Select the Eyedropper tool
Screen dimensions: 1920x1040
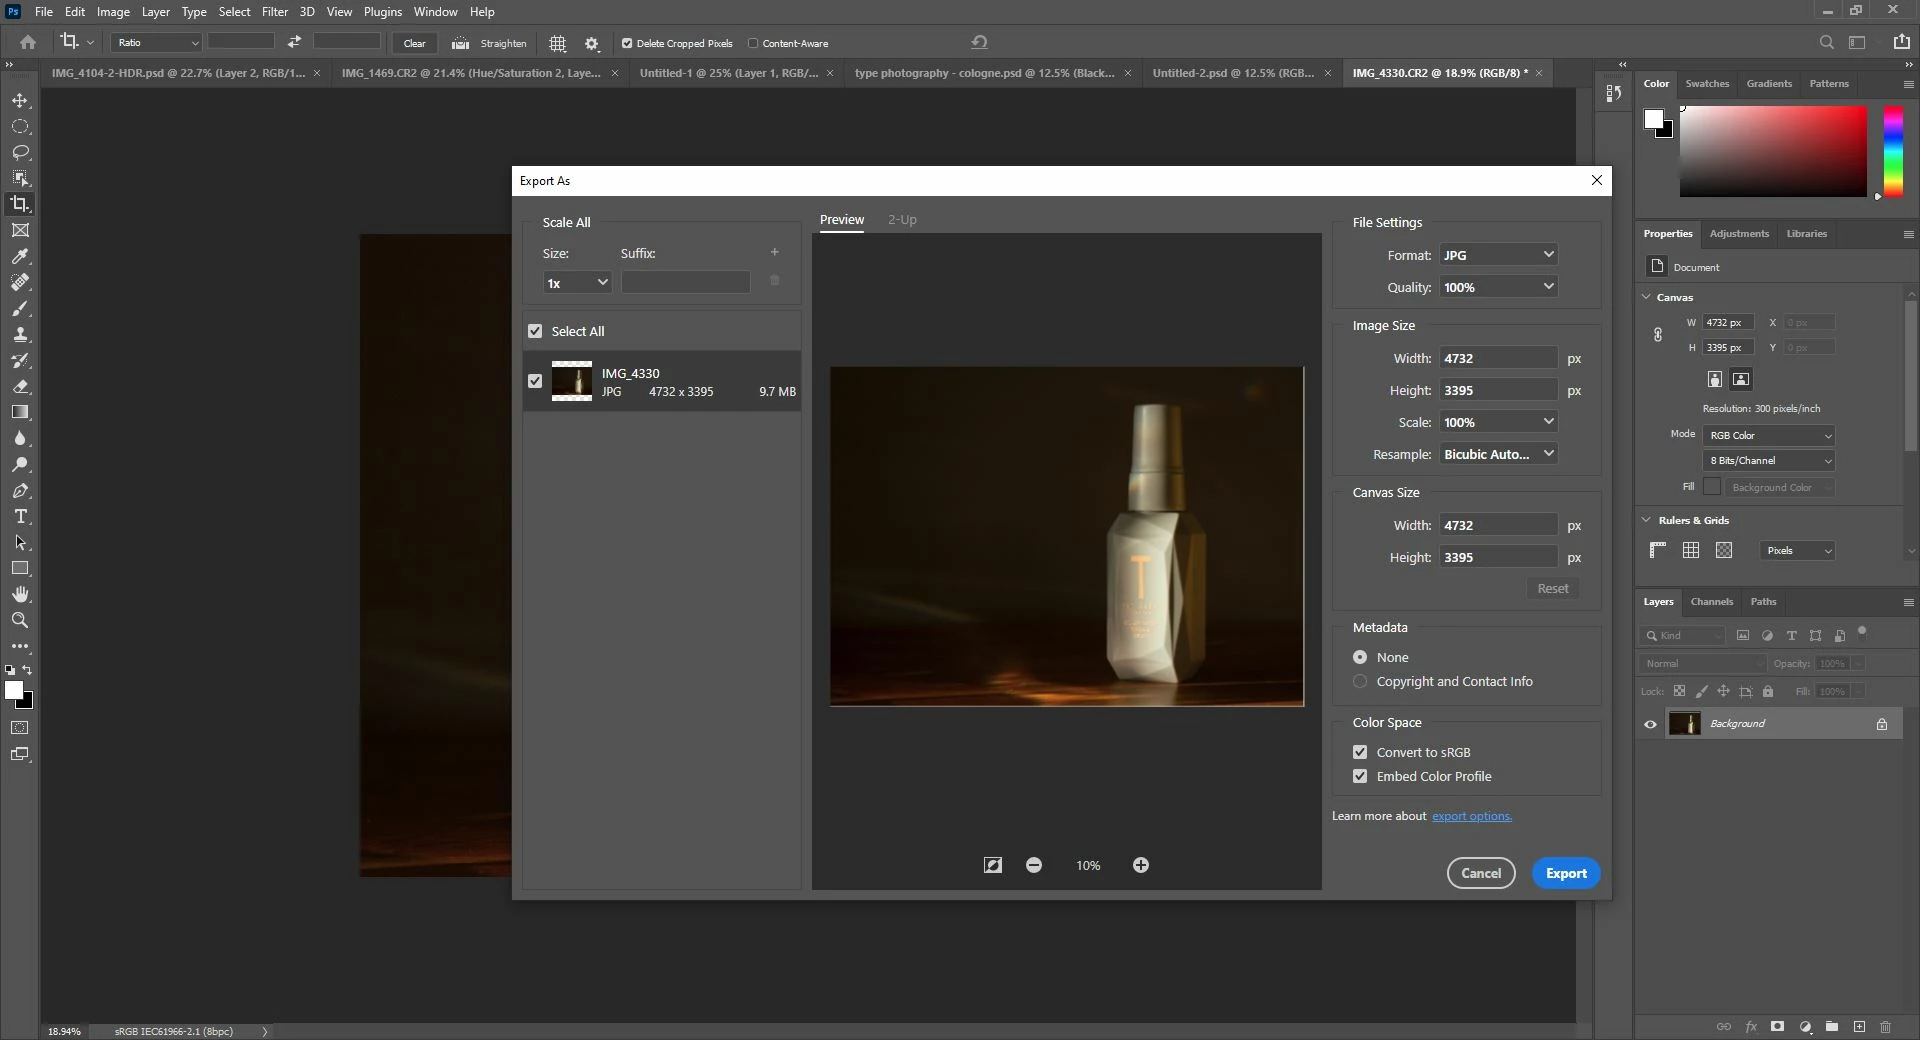click(x=20, y=257)
